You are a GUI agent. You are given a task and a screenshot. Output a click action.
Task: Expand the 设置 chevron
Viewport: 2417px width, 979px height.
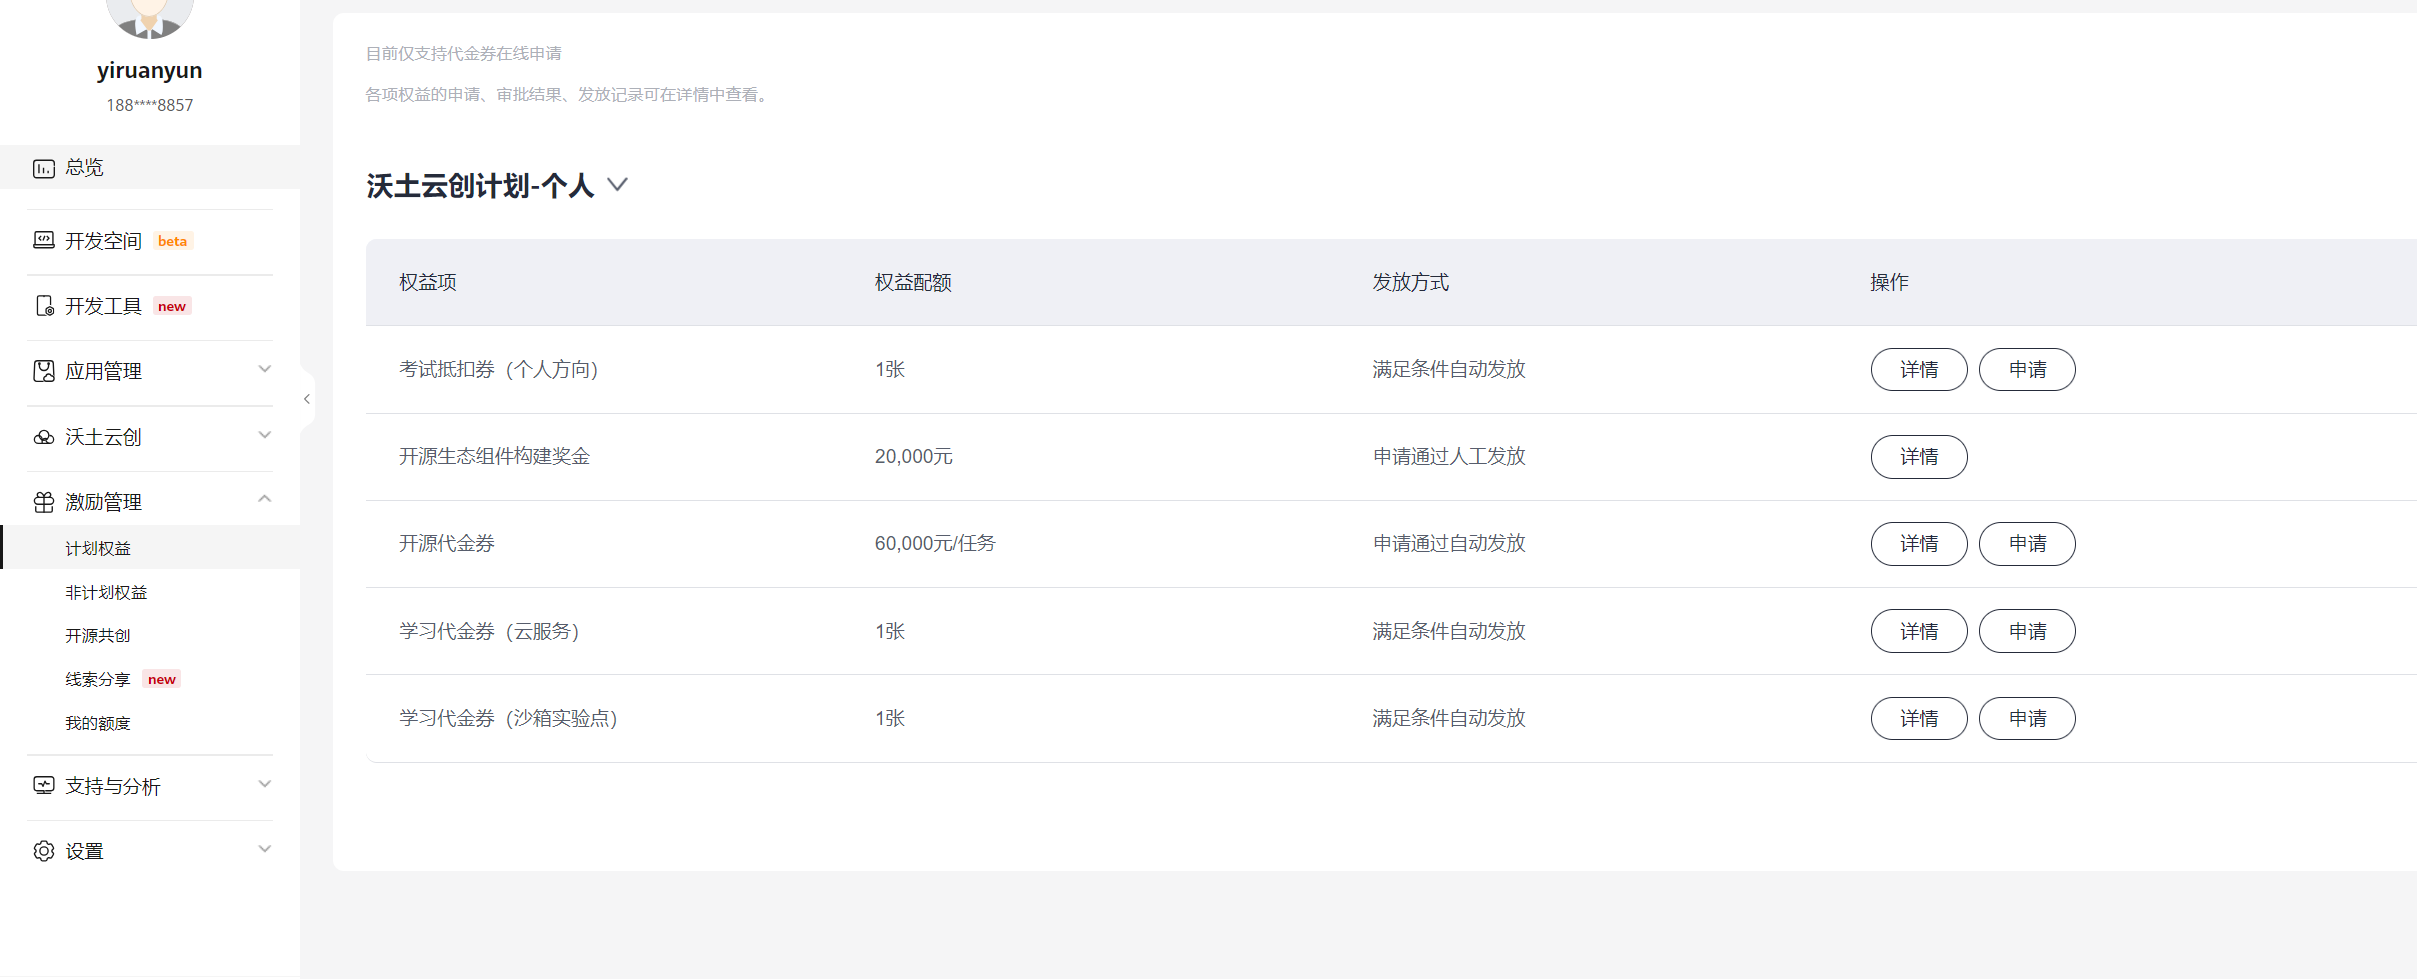click(265, 849)
